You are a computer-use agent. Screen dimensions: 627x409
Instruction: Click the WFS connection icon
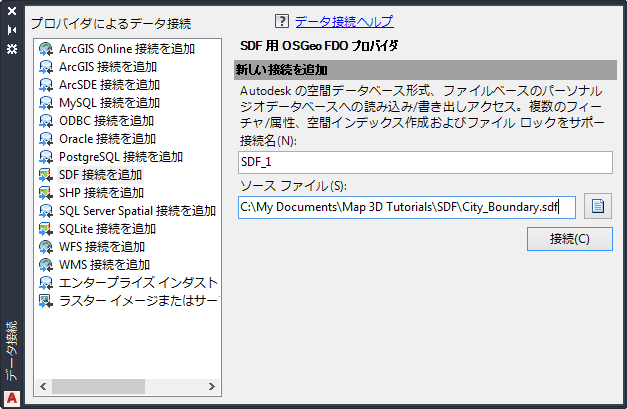point(46,247)
